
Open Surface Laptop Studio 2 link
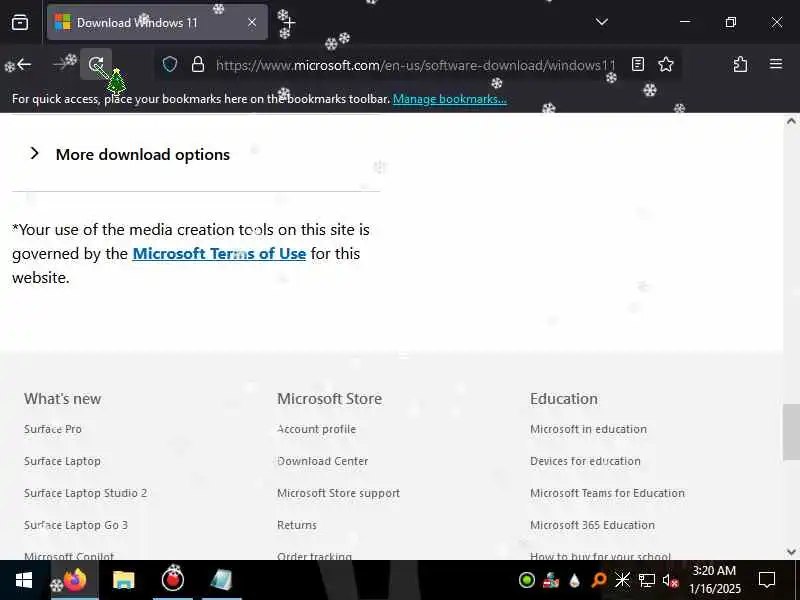(86, 493)
